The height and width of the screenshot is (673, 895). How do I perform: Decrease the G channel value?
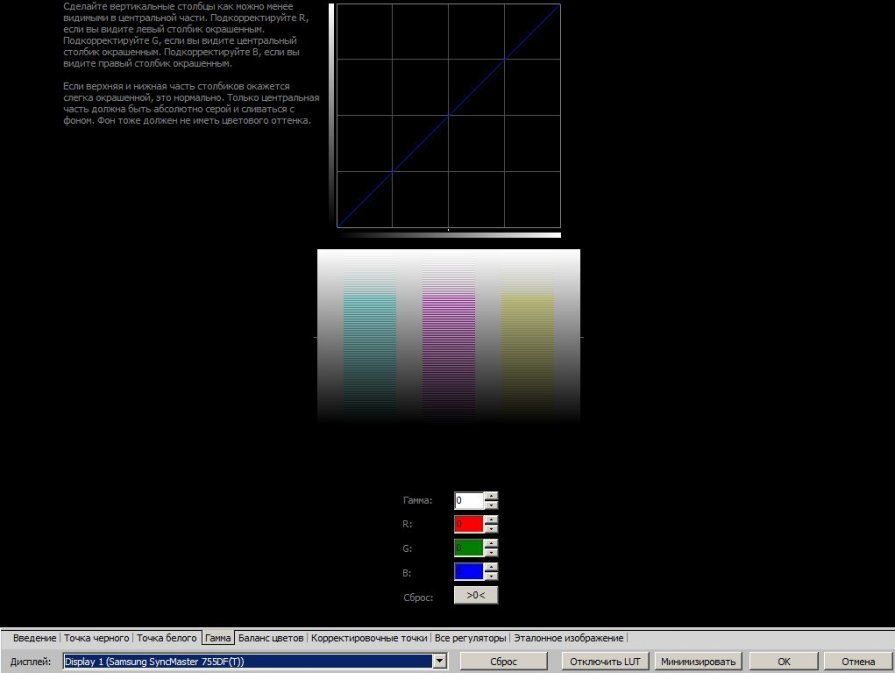coord(491,553)
